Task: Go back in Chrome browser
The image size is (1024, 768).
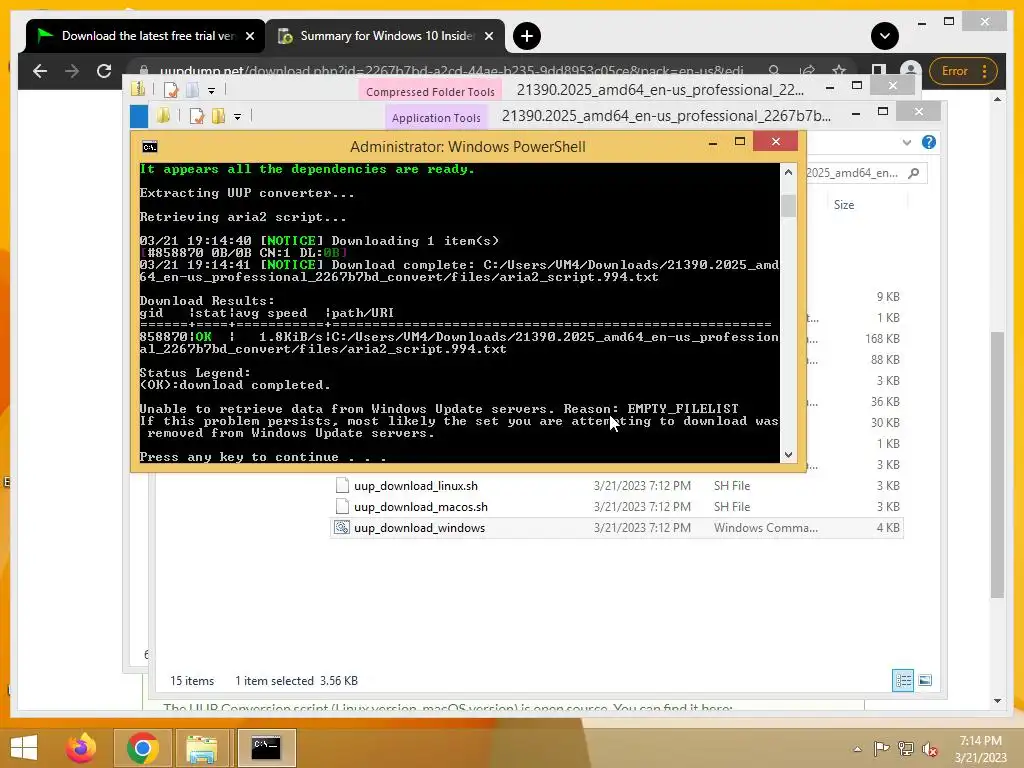Action: coord(40,71)
